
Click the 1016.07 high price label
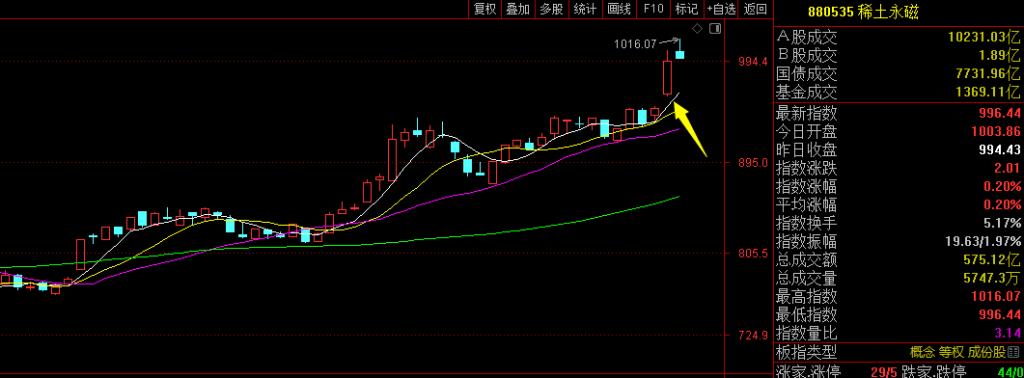pos(635,44)
